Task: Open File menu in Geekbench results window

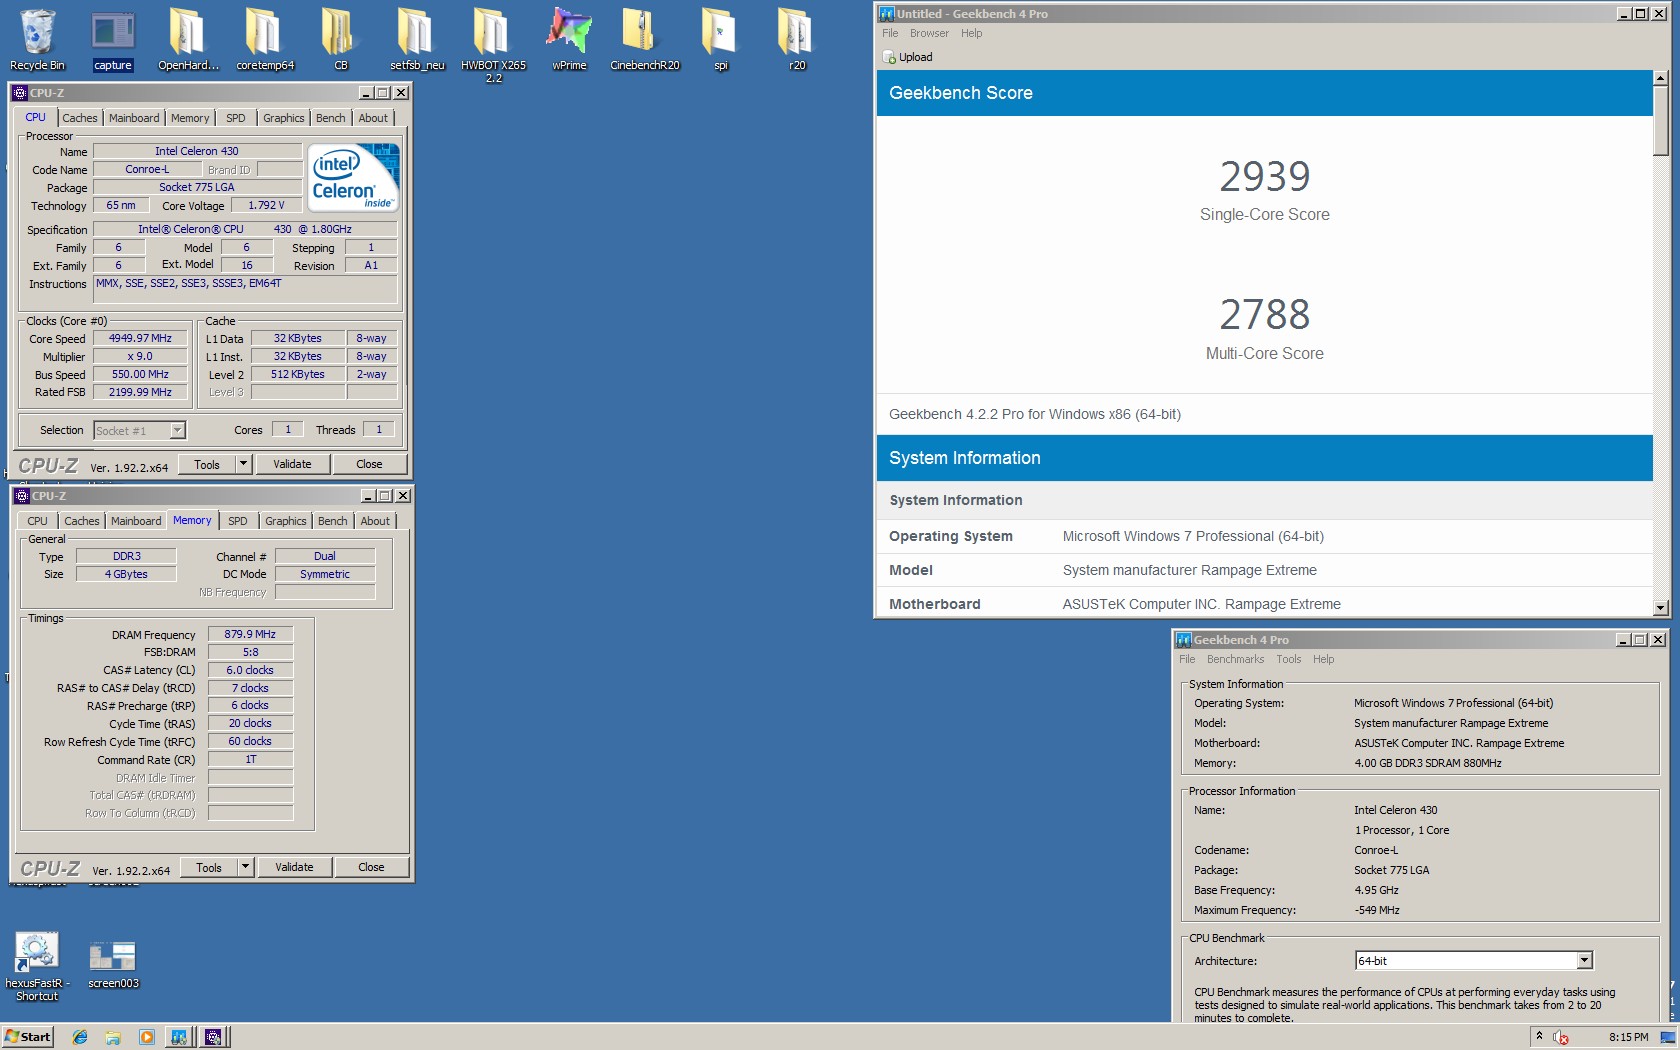Action: (890, 33)
